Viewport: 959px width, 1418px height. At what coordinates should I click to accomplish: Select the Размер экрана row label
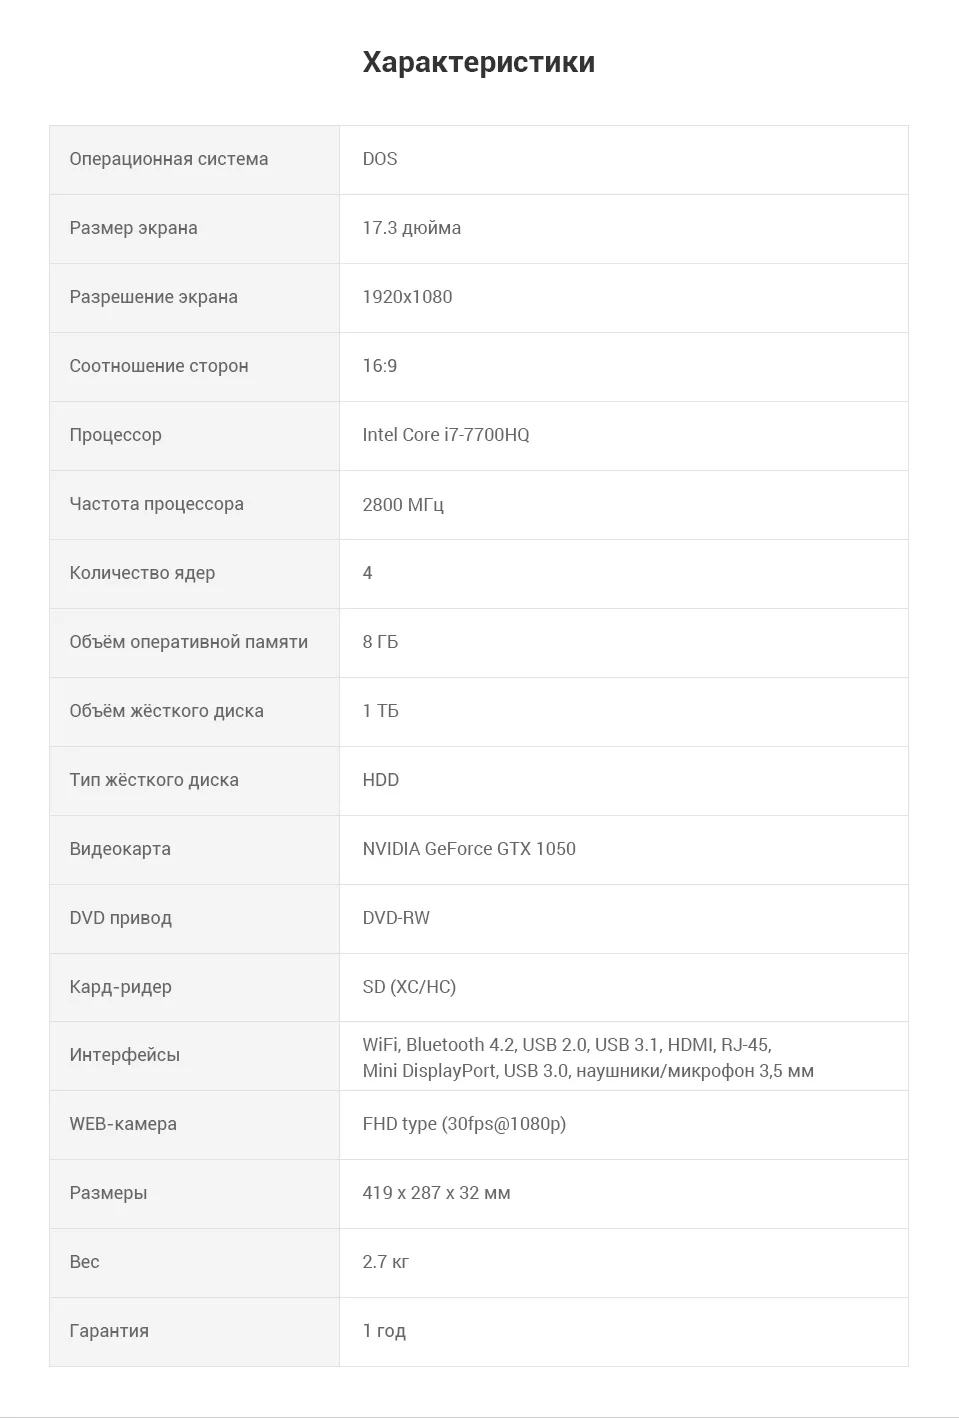coord(133,228)
